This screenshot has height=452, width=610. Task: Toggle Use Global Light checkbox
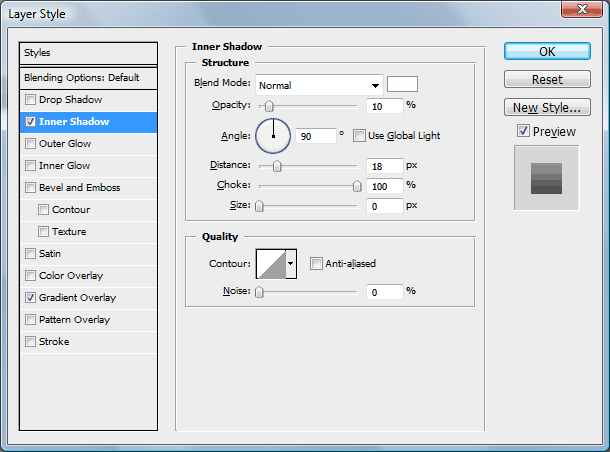point(360,136)
